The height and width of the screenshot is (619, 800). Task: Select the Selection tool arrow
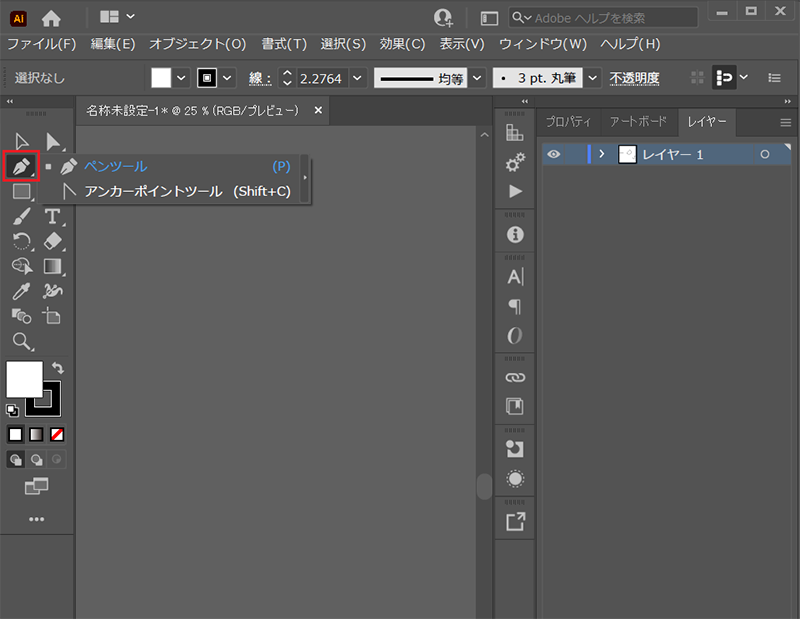pos(21,141)
